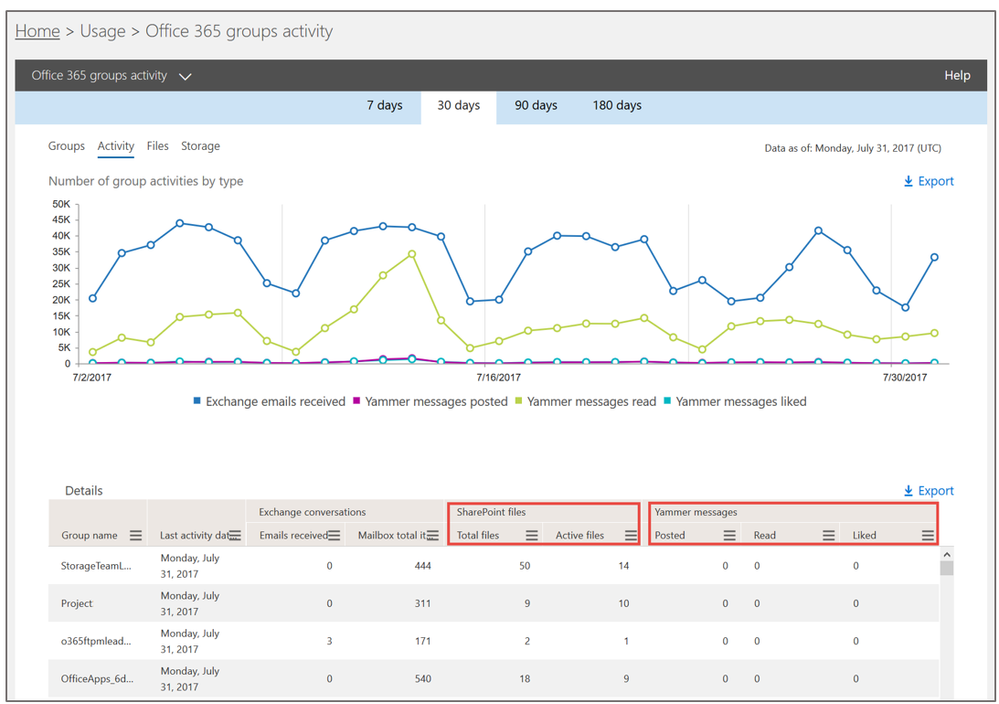Click the Yammer messages liked legend swatch

(668, 401)
